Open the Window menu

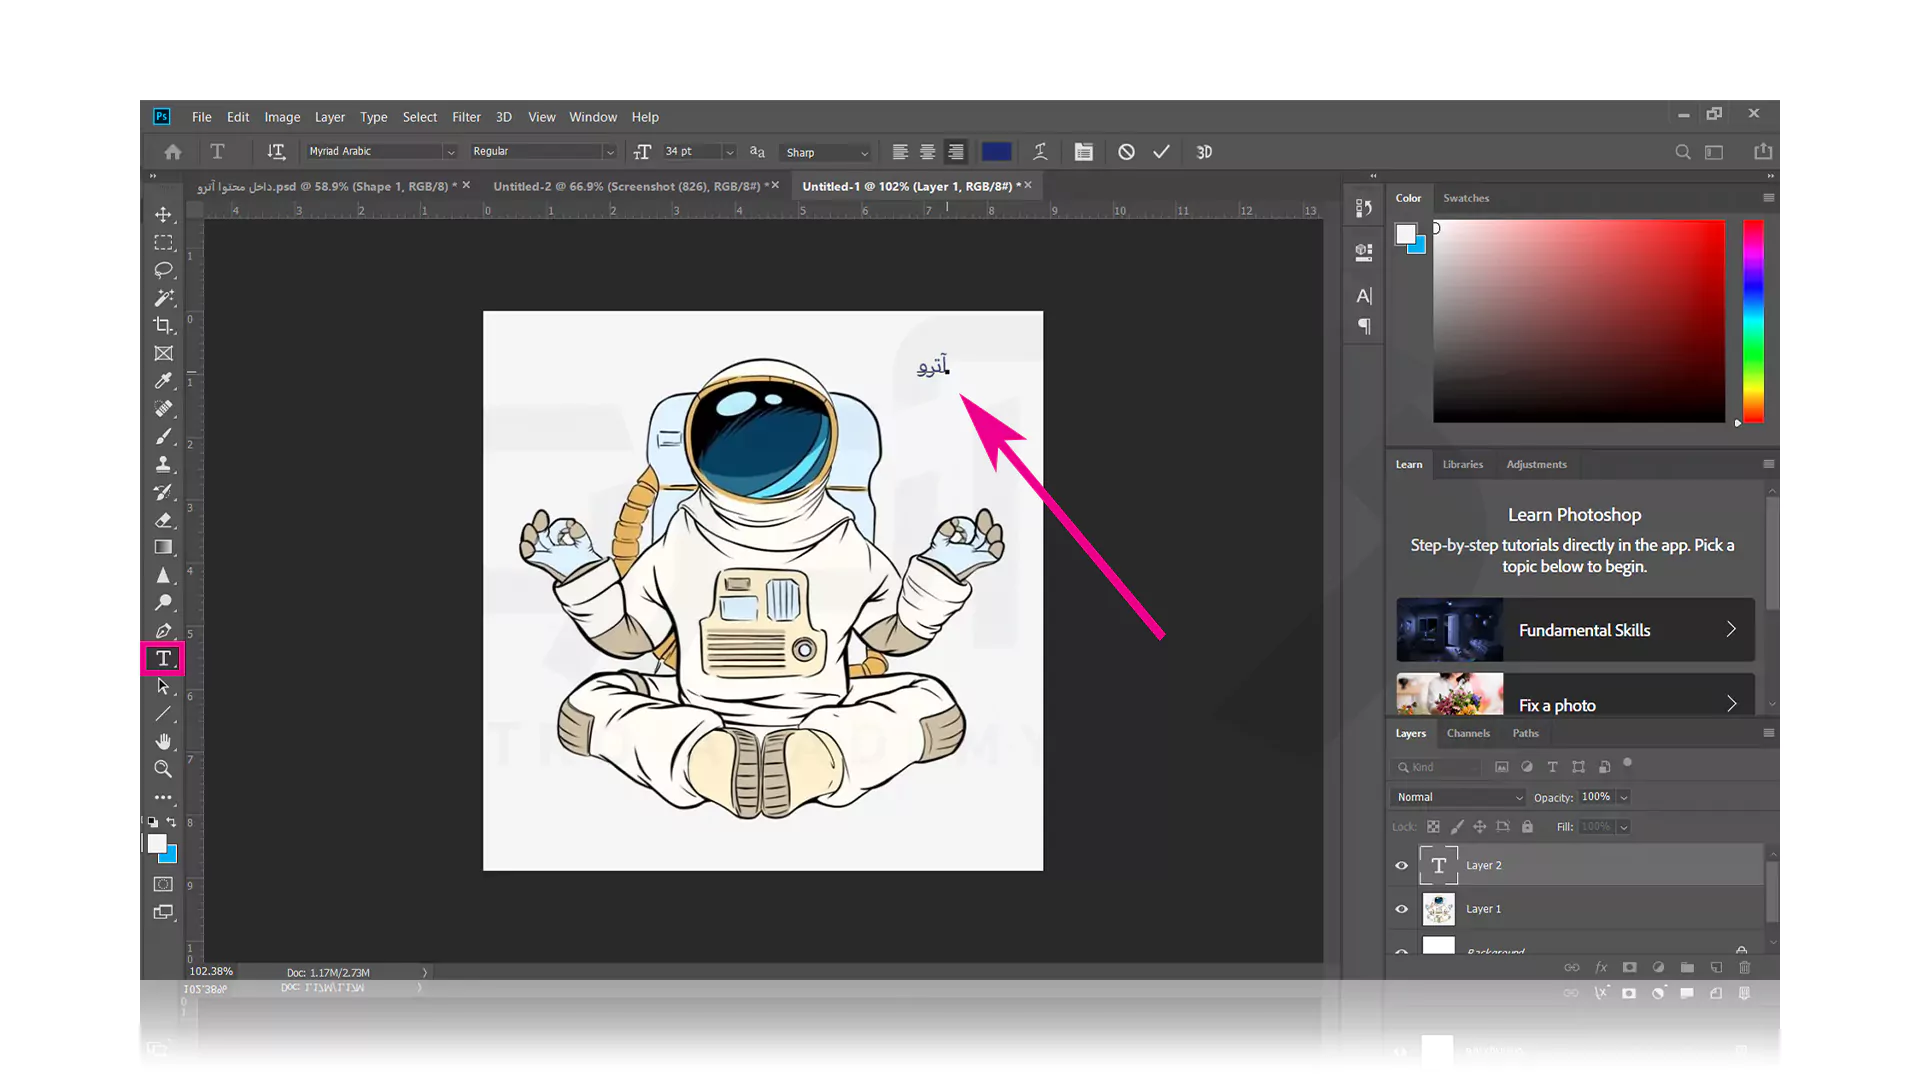(x=593, y=117)
